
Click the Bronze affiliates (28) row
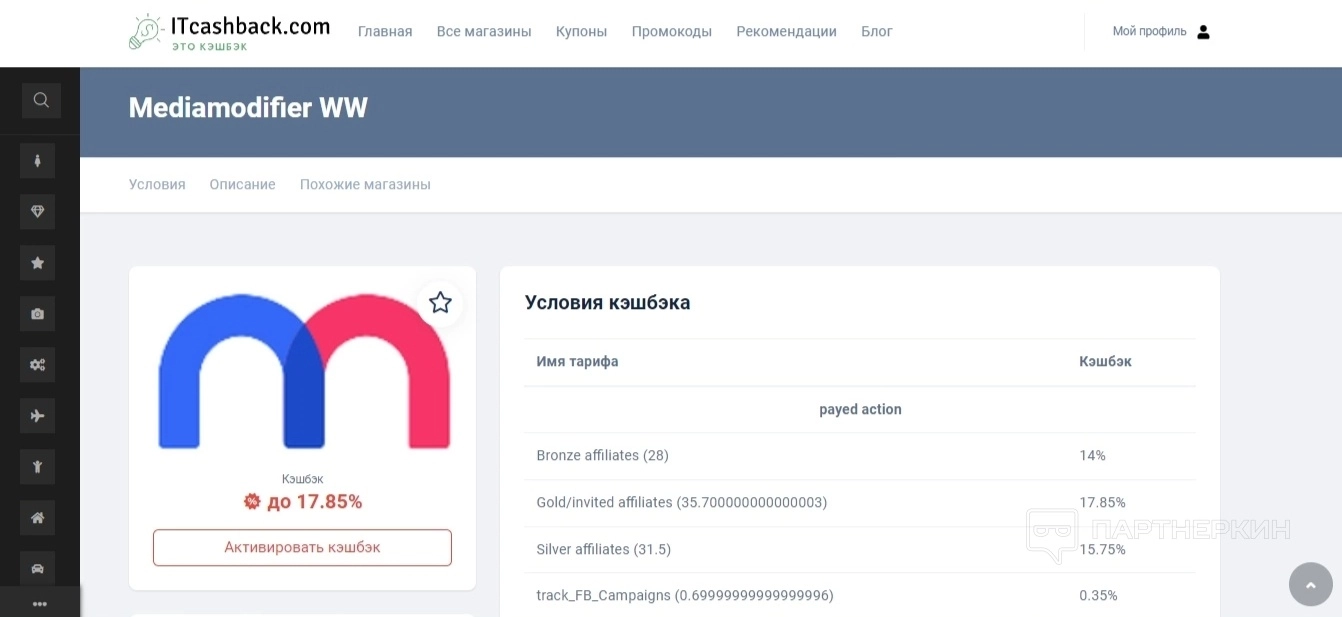860,456
